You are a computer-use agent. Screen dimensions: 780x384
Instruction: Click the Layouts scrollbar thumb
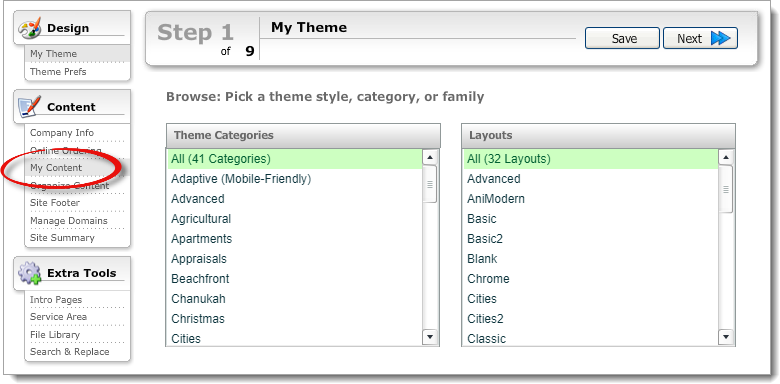coord(726,189)
